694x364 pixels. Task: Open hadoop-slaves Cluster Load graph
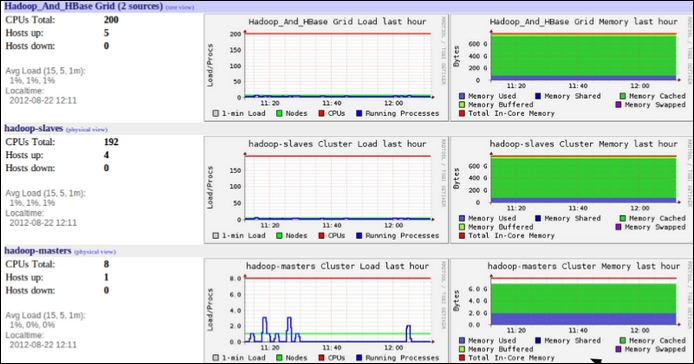(326, 190)
